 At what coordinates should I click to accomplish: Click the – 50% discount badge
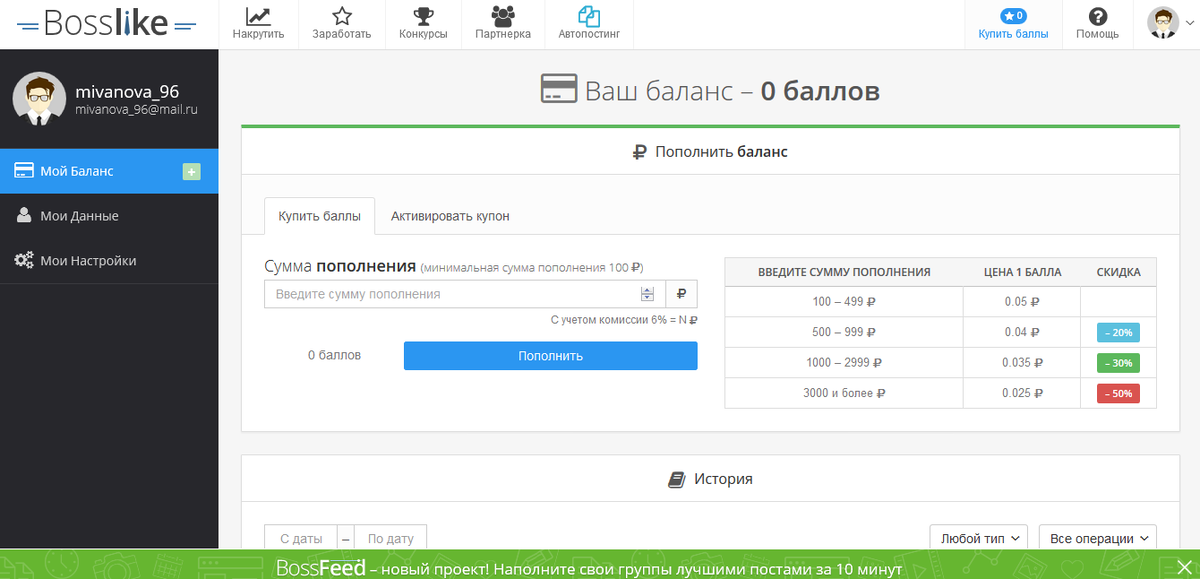1118,394
